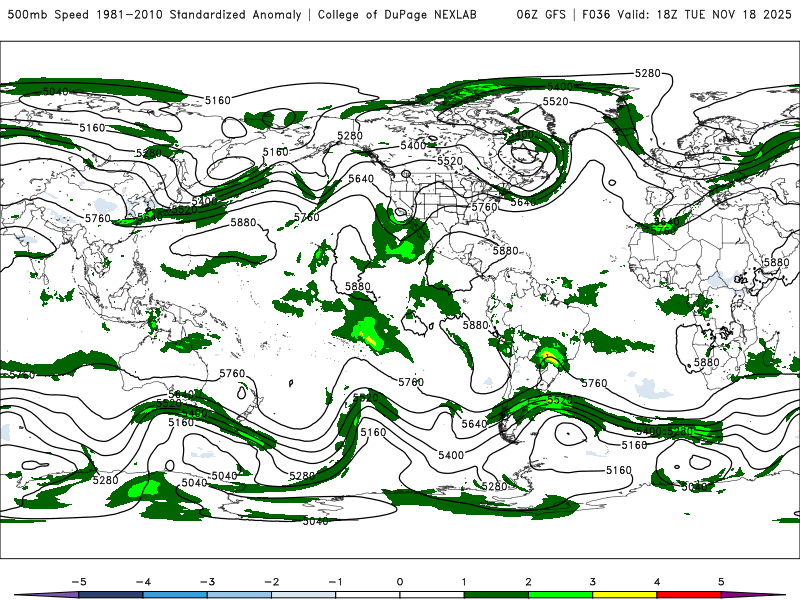Screen dimensions: 800x600
Task: Click the colorbar label '3'
Action: point(593,582)
